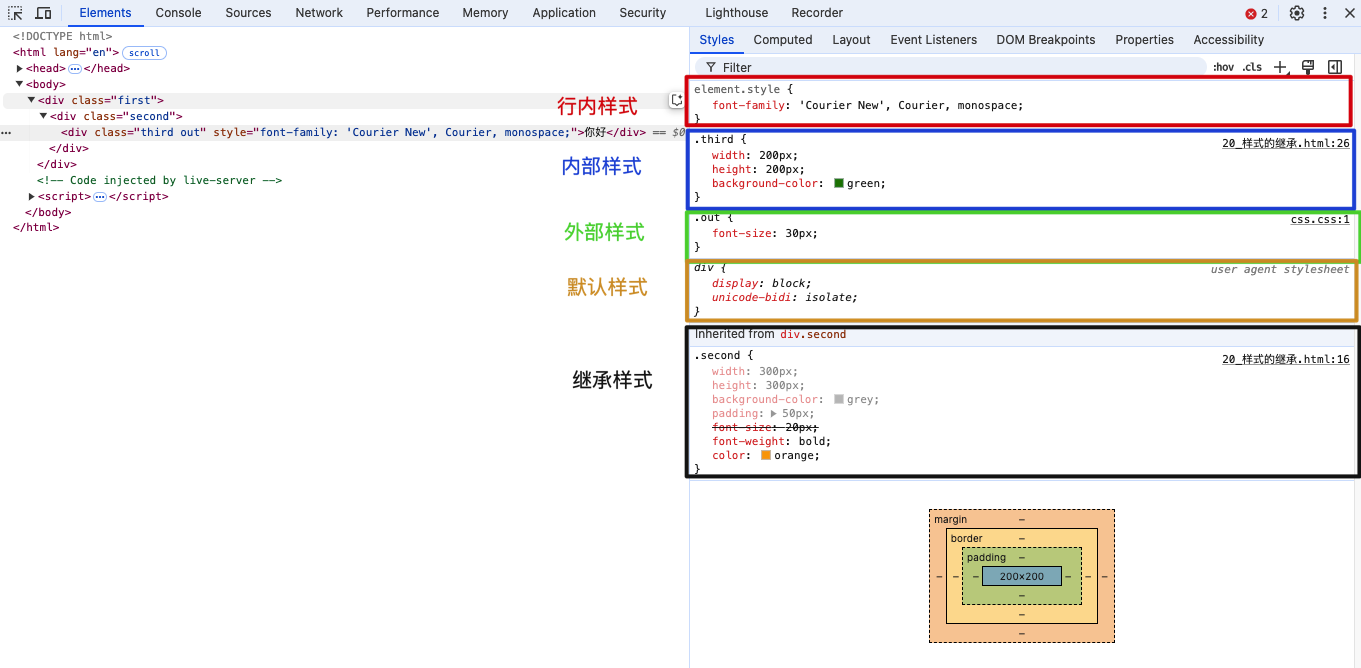Screen dimensions: 1361x668
Task: Select the DOCTYPE html line
Action: tap(63, 36)
